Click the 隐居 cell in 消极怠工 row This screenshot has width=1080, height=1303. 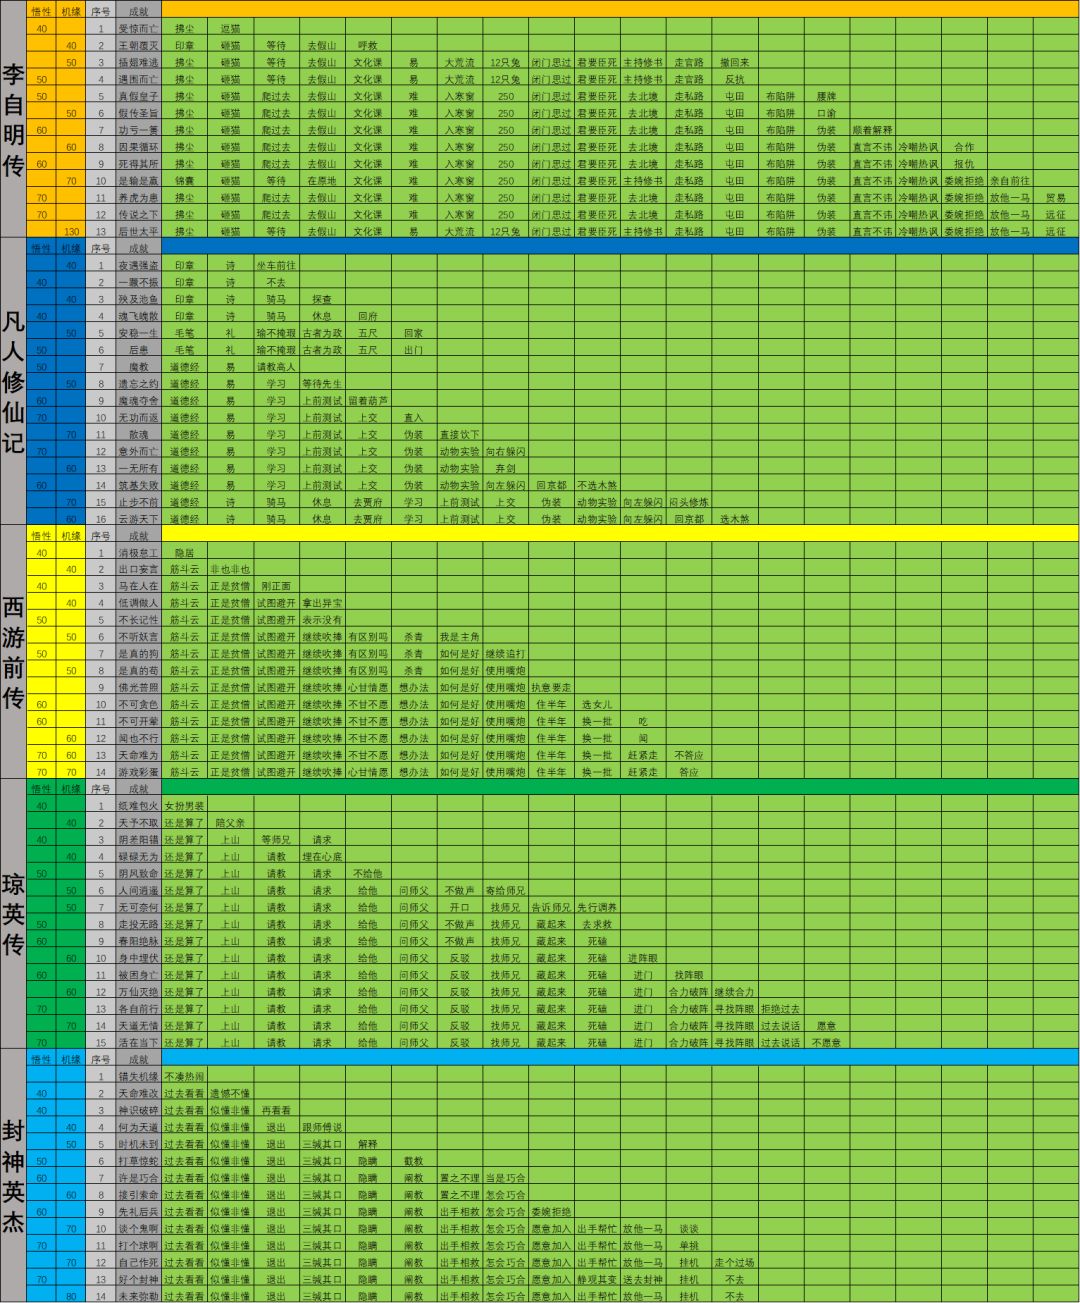184,553
